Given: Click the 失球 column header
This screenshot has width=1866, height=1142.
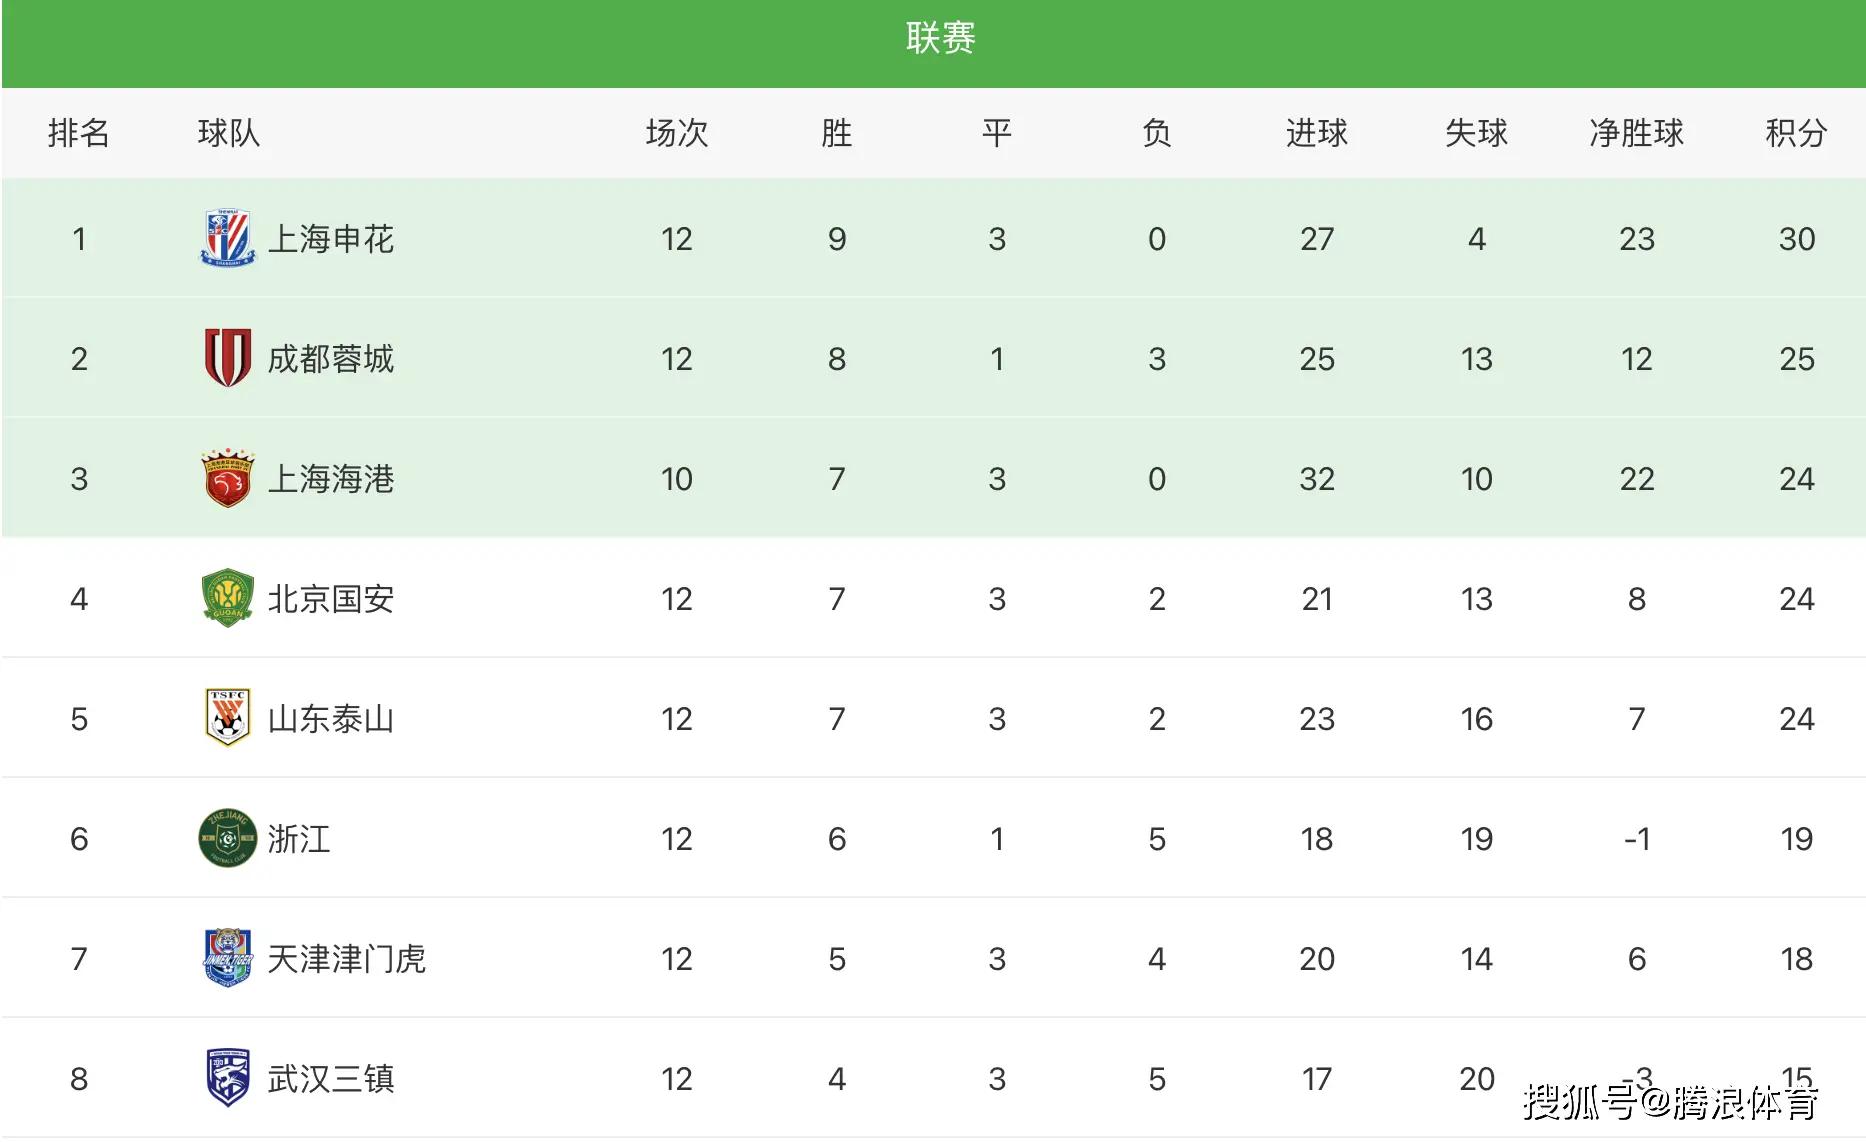Looking at the screenshot, I should tap(1476, 133).
